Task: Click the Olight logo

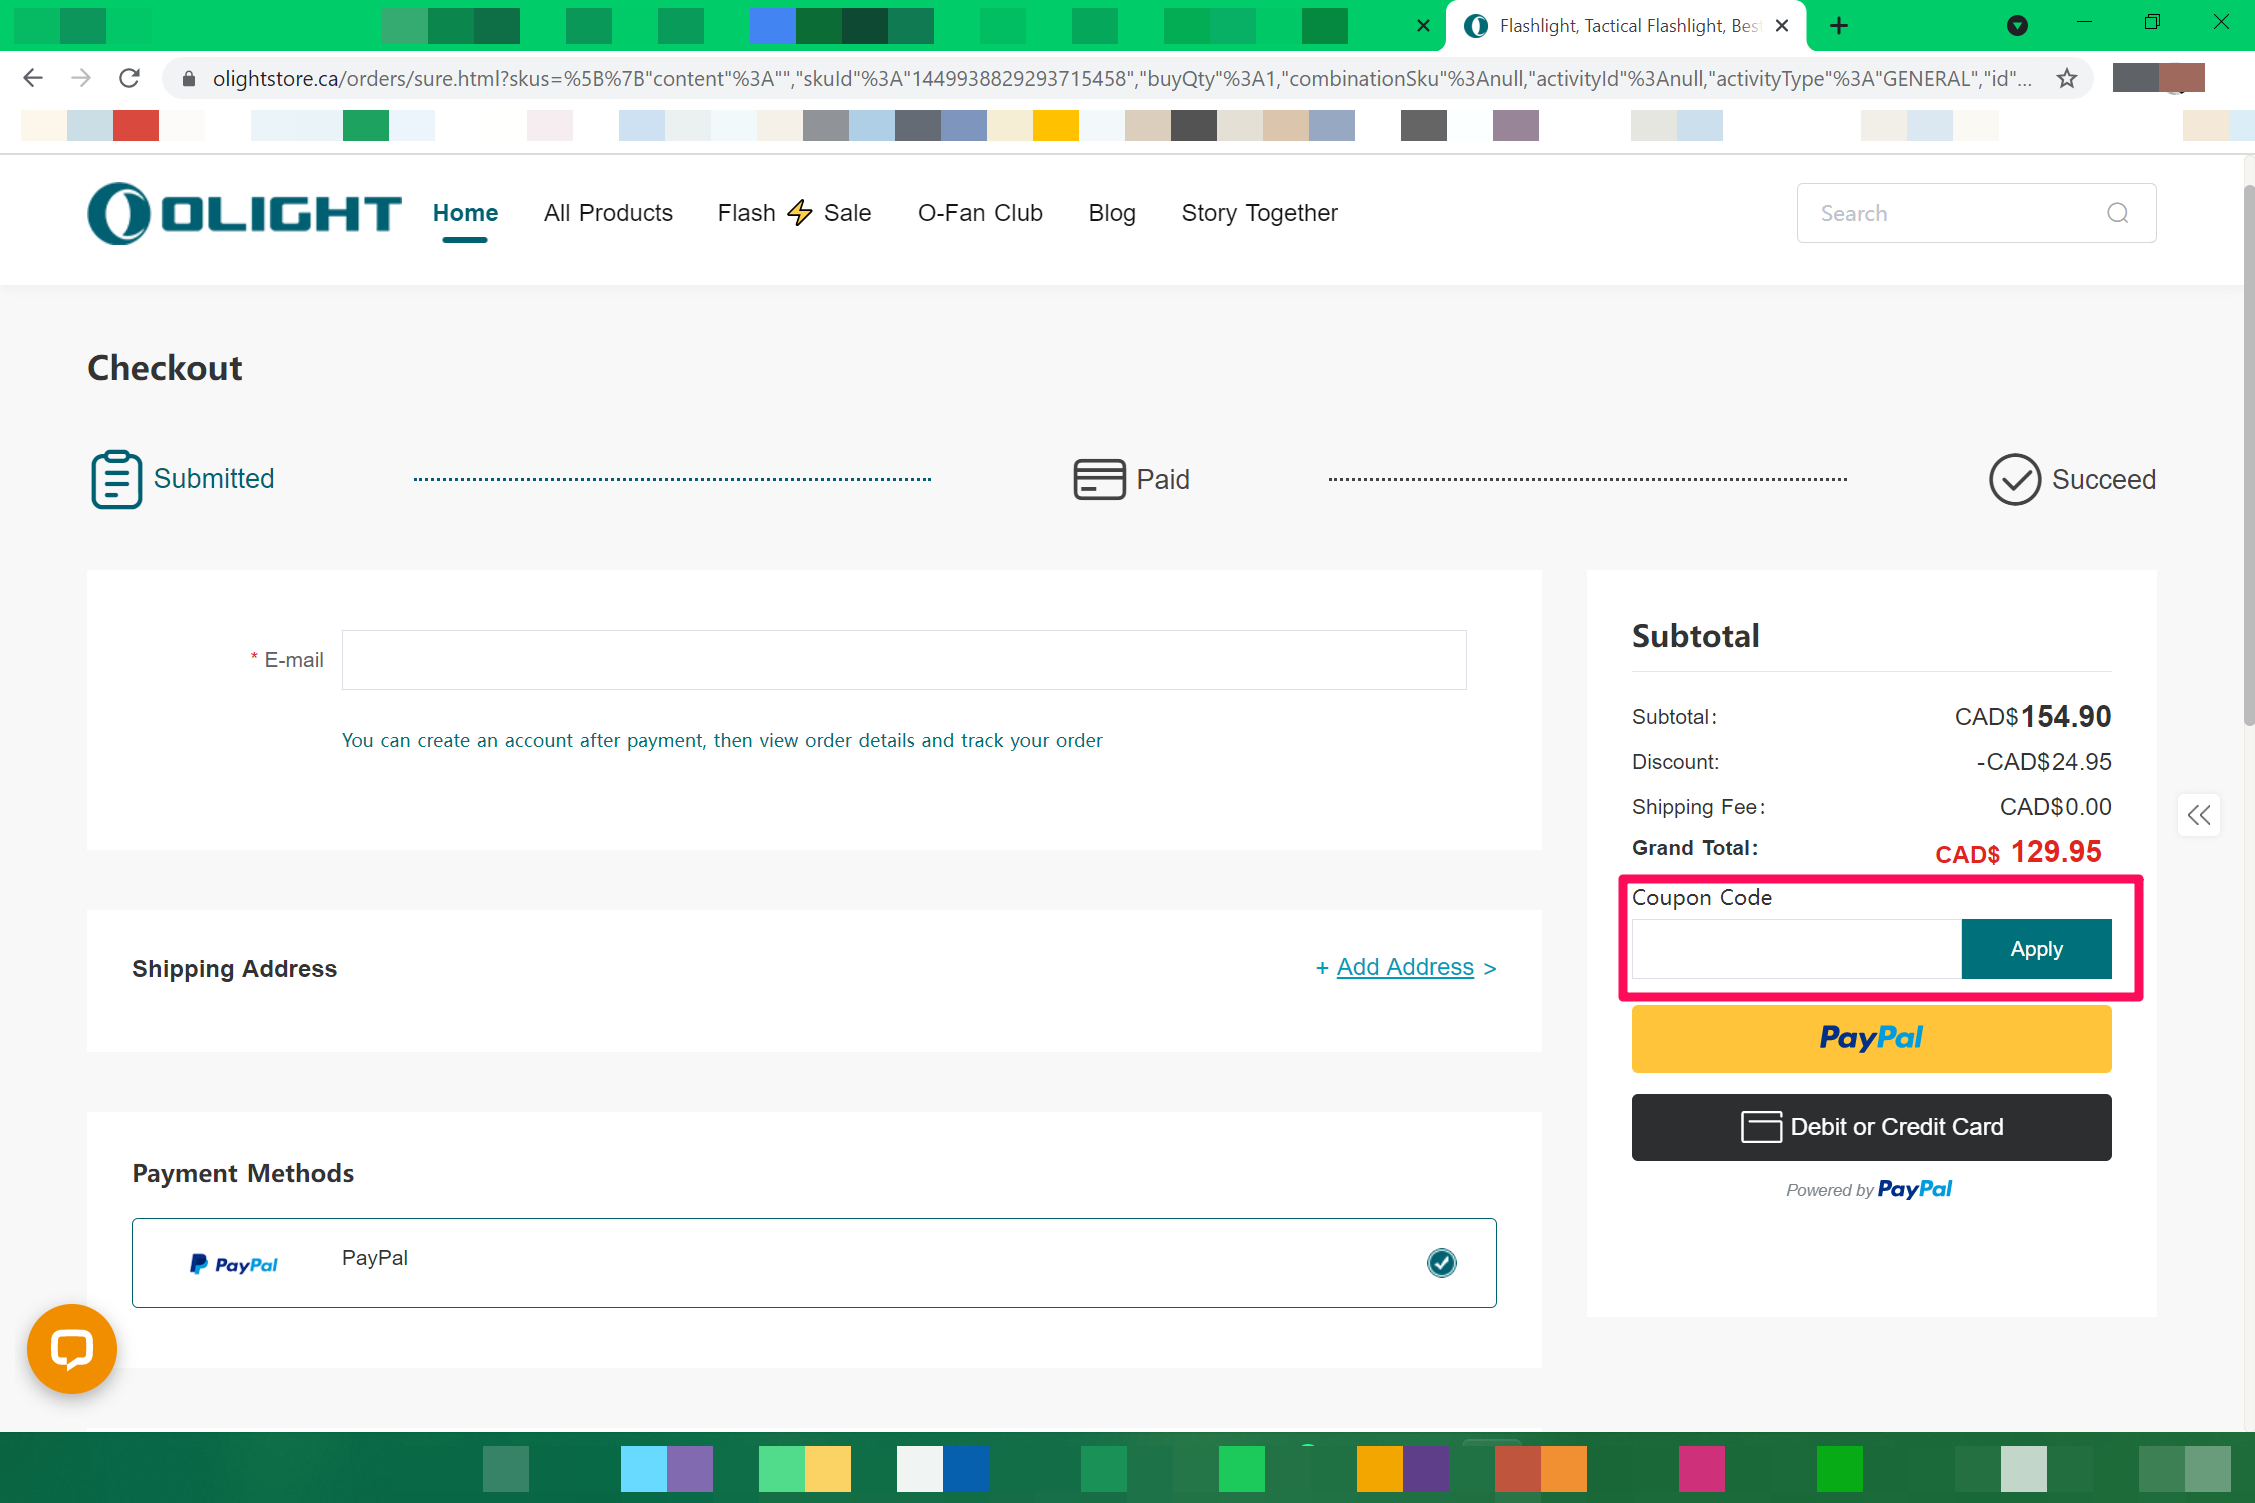Action: point(244,213)
